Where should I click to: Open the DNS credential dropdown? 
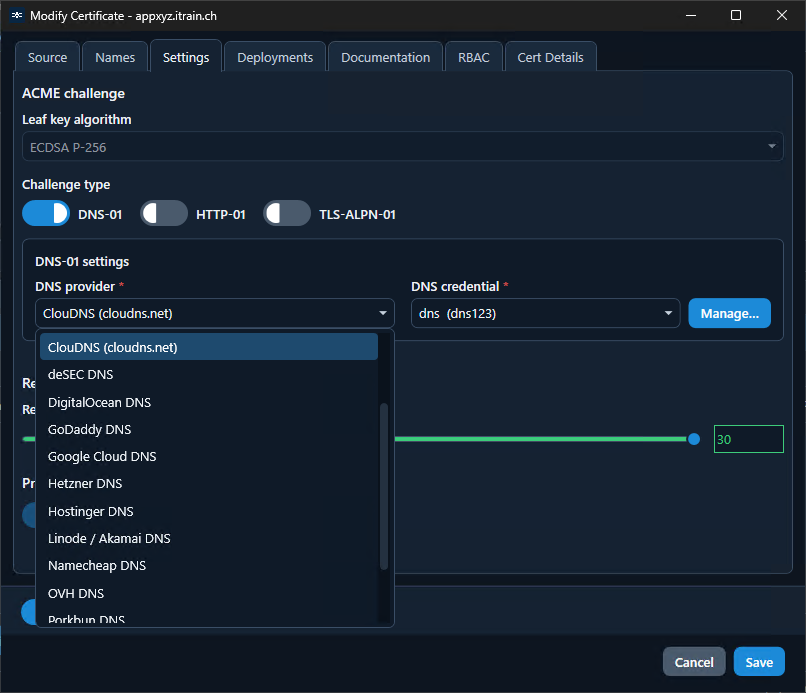[x=545, y=313]
